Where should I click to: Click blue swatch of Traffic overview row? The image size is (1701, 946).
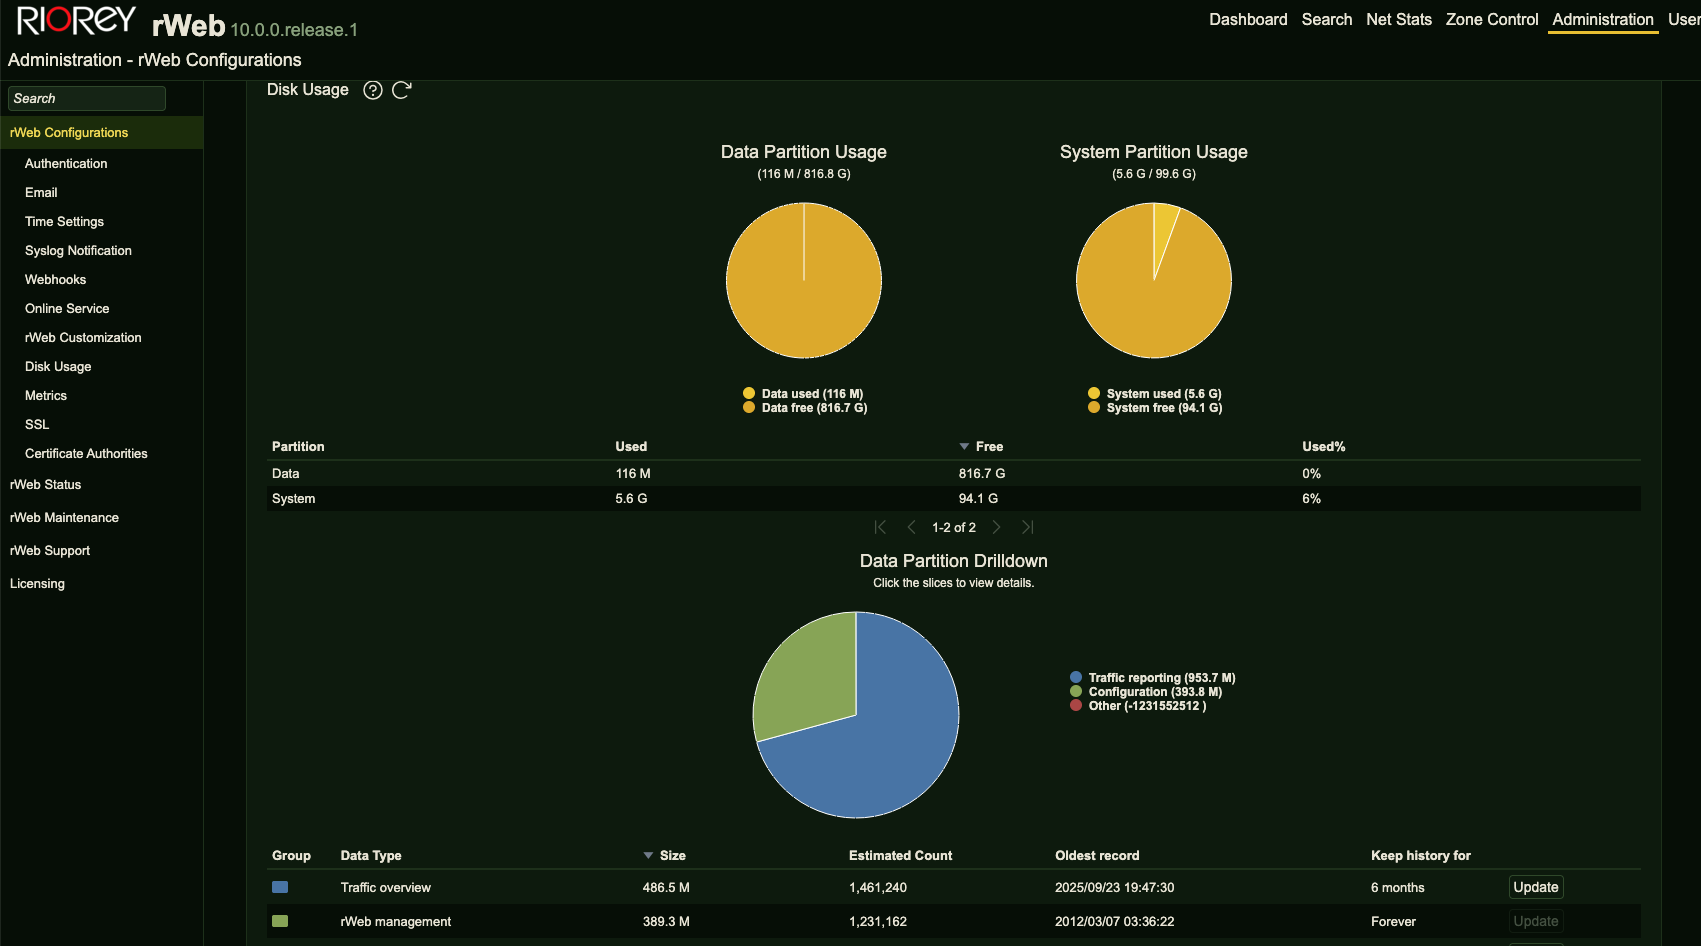click(280, 887)
